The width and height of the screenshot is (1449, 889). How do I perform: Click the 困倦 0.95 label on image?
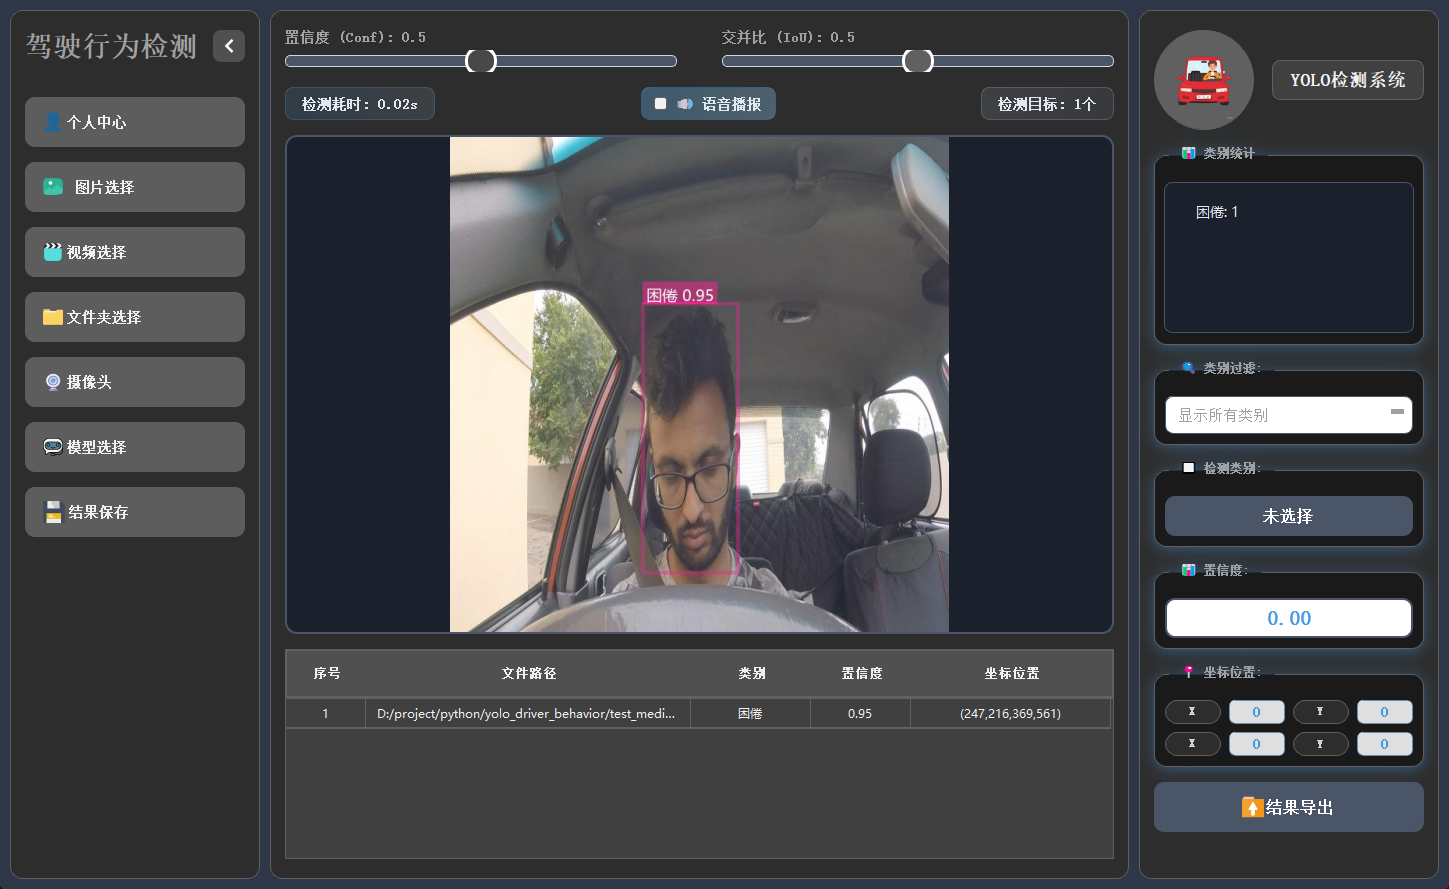tap(680, 295)
